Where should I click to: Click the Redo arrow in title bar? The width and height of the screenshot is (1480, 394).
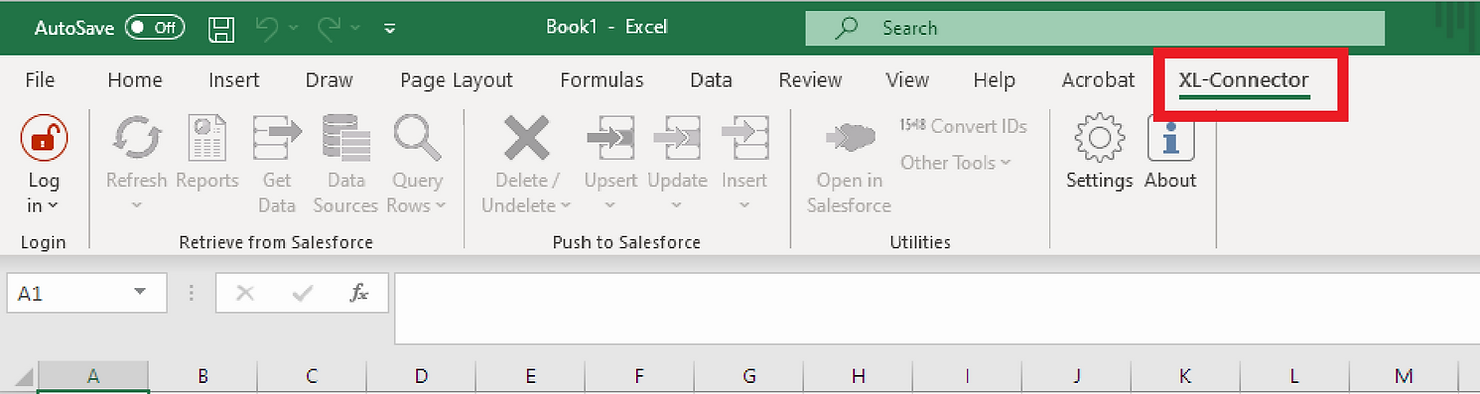coord(330,28)
